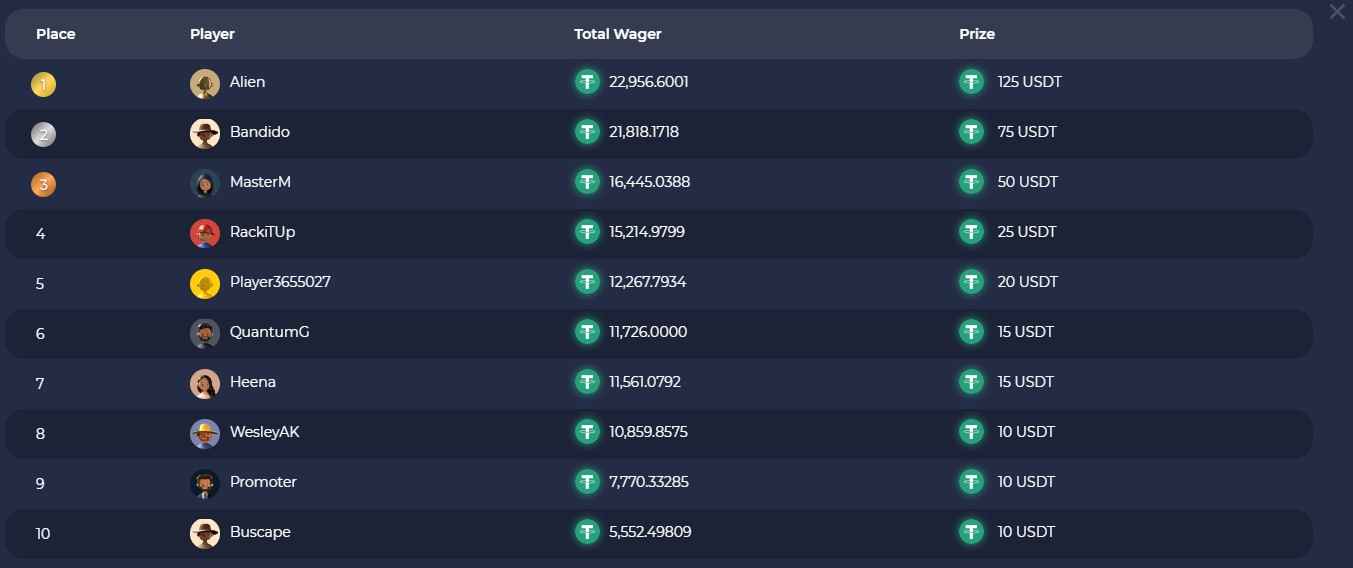Select the player name Alien

point(248,82)
